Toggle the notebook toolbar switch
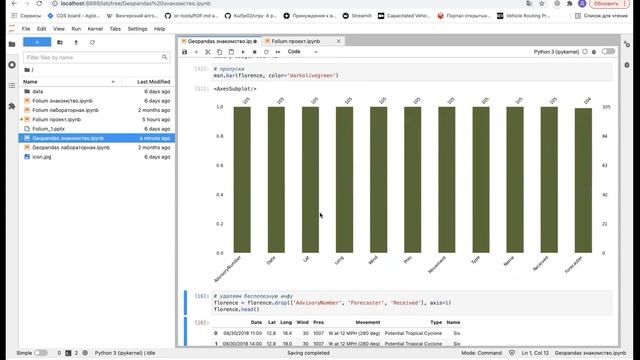This screenshot has width=640, height=360. (x=608, y=51)
